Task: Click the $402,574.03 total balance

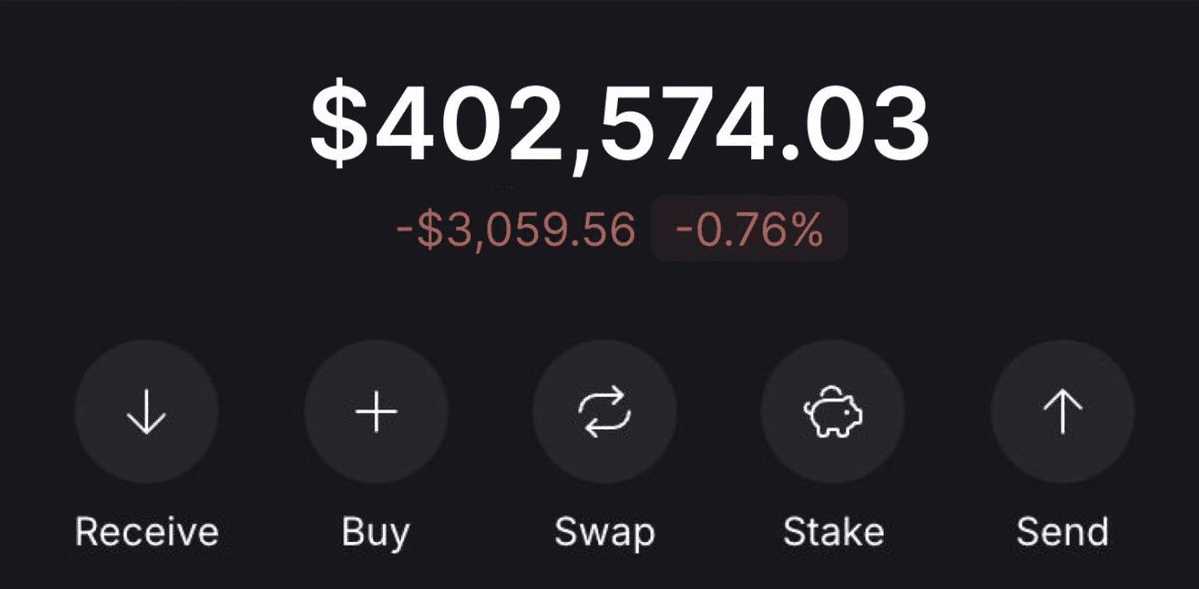Action: click(619, 125)
